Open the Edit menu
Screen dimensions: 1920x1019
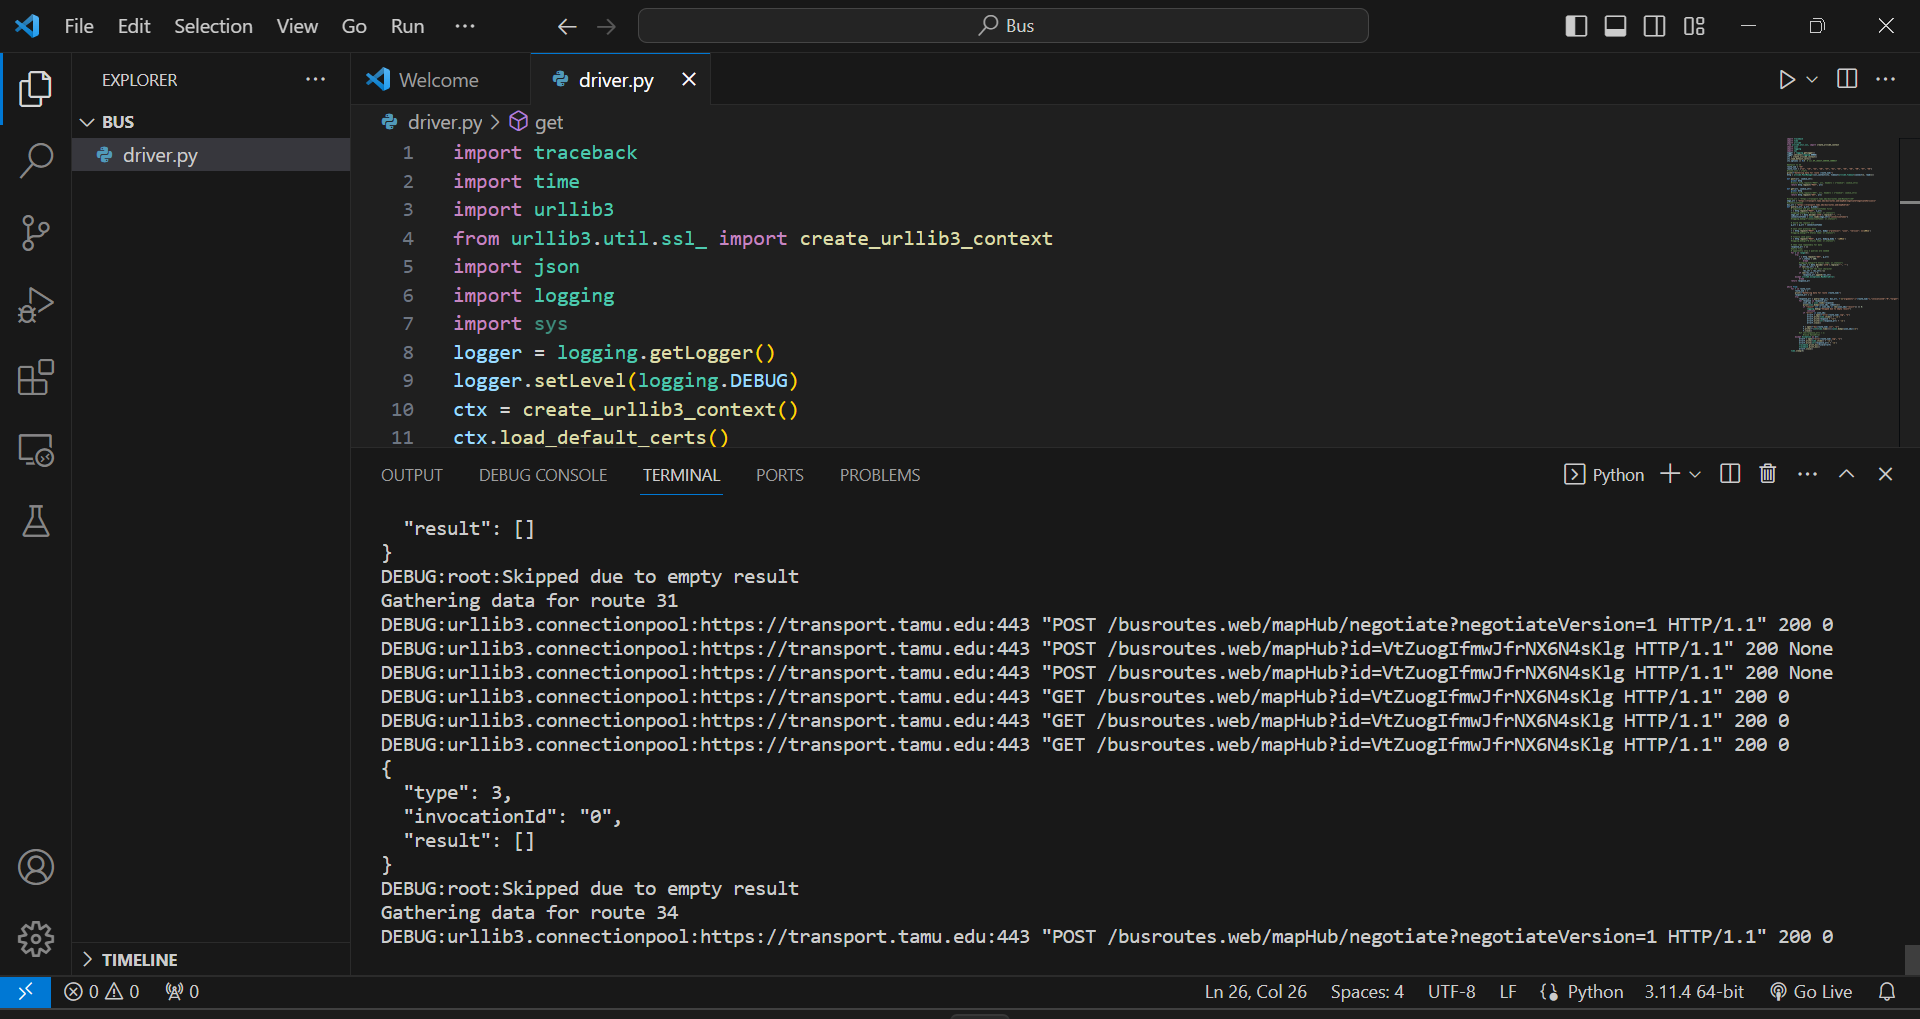coord(134,26)
